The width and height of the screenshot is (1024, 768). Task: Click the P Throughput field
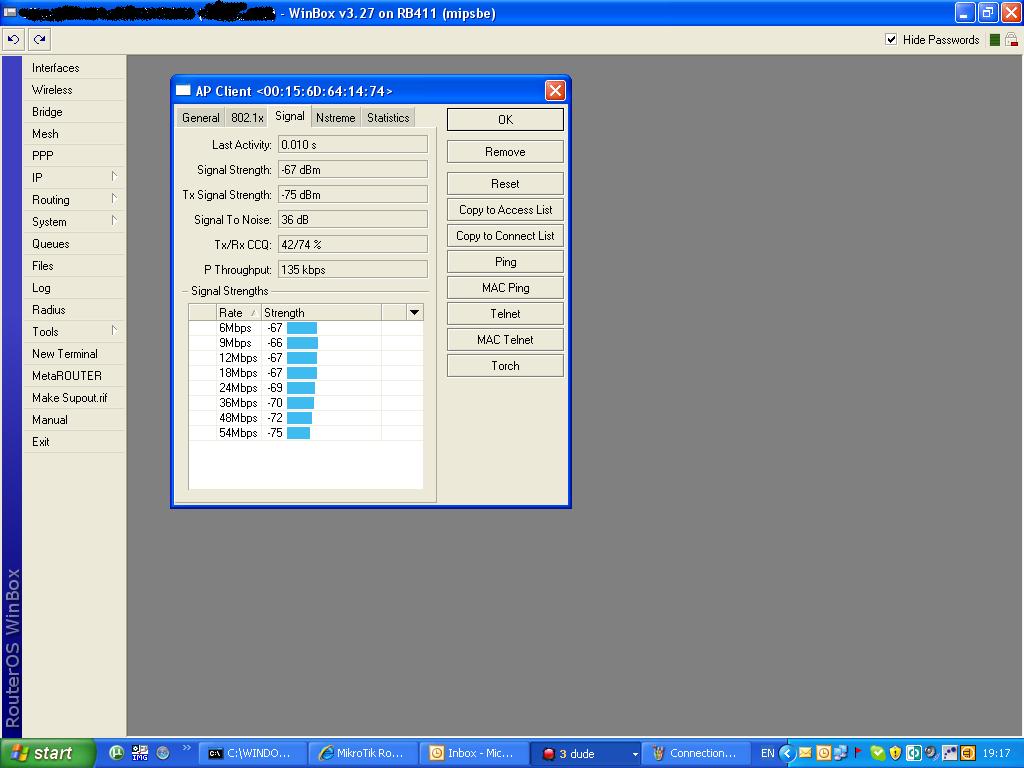pos(353,270)
